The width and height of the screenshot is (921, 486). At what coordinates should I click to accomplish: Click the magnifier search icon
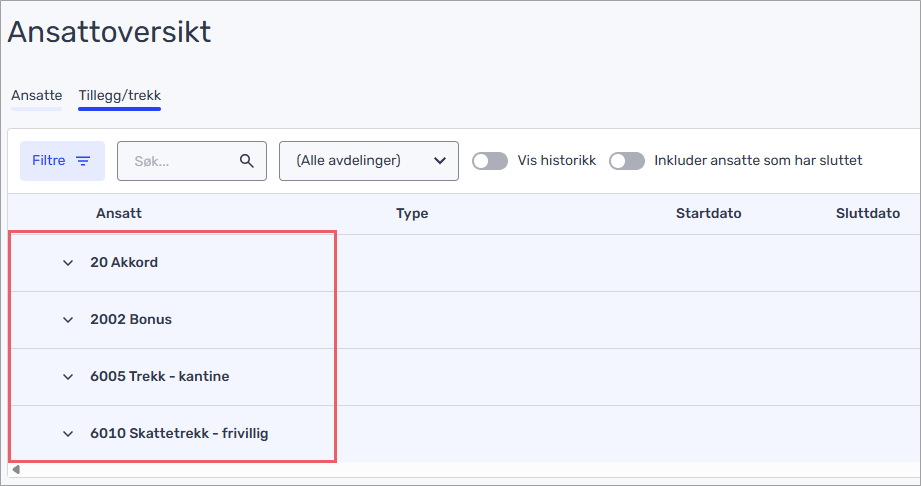247,161
